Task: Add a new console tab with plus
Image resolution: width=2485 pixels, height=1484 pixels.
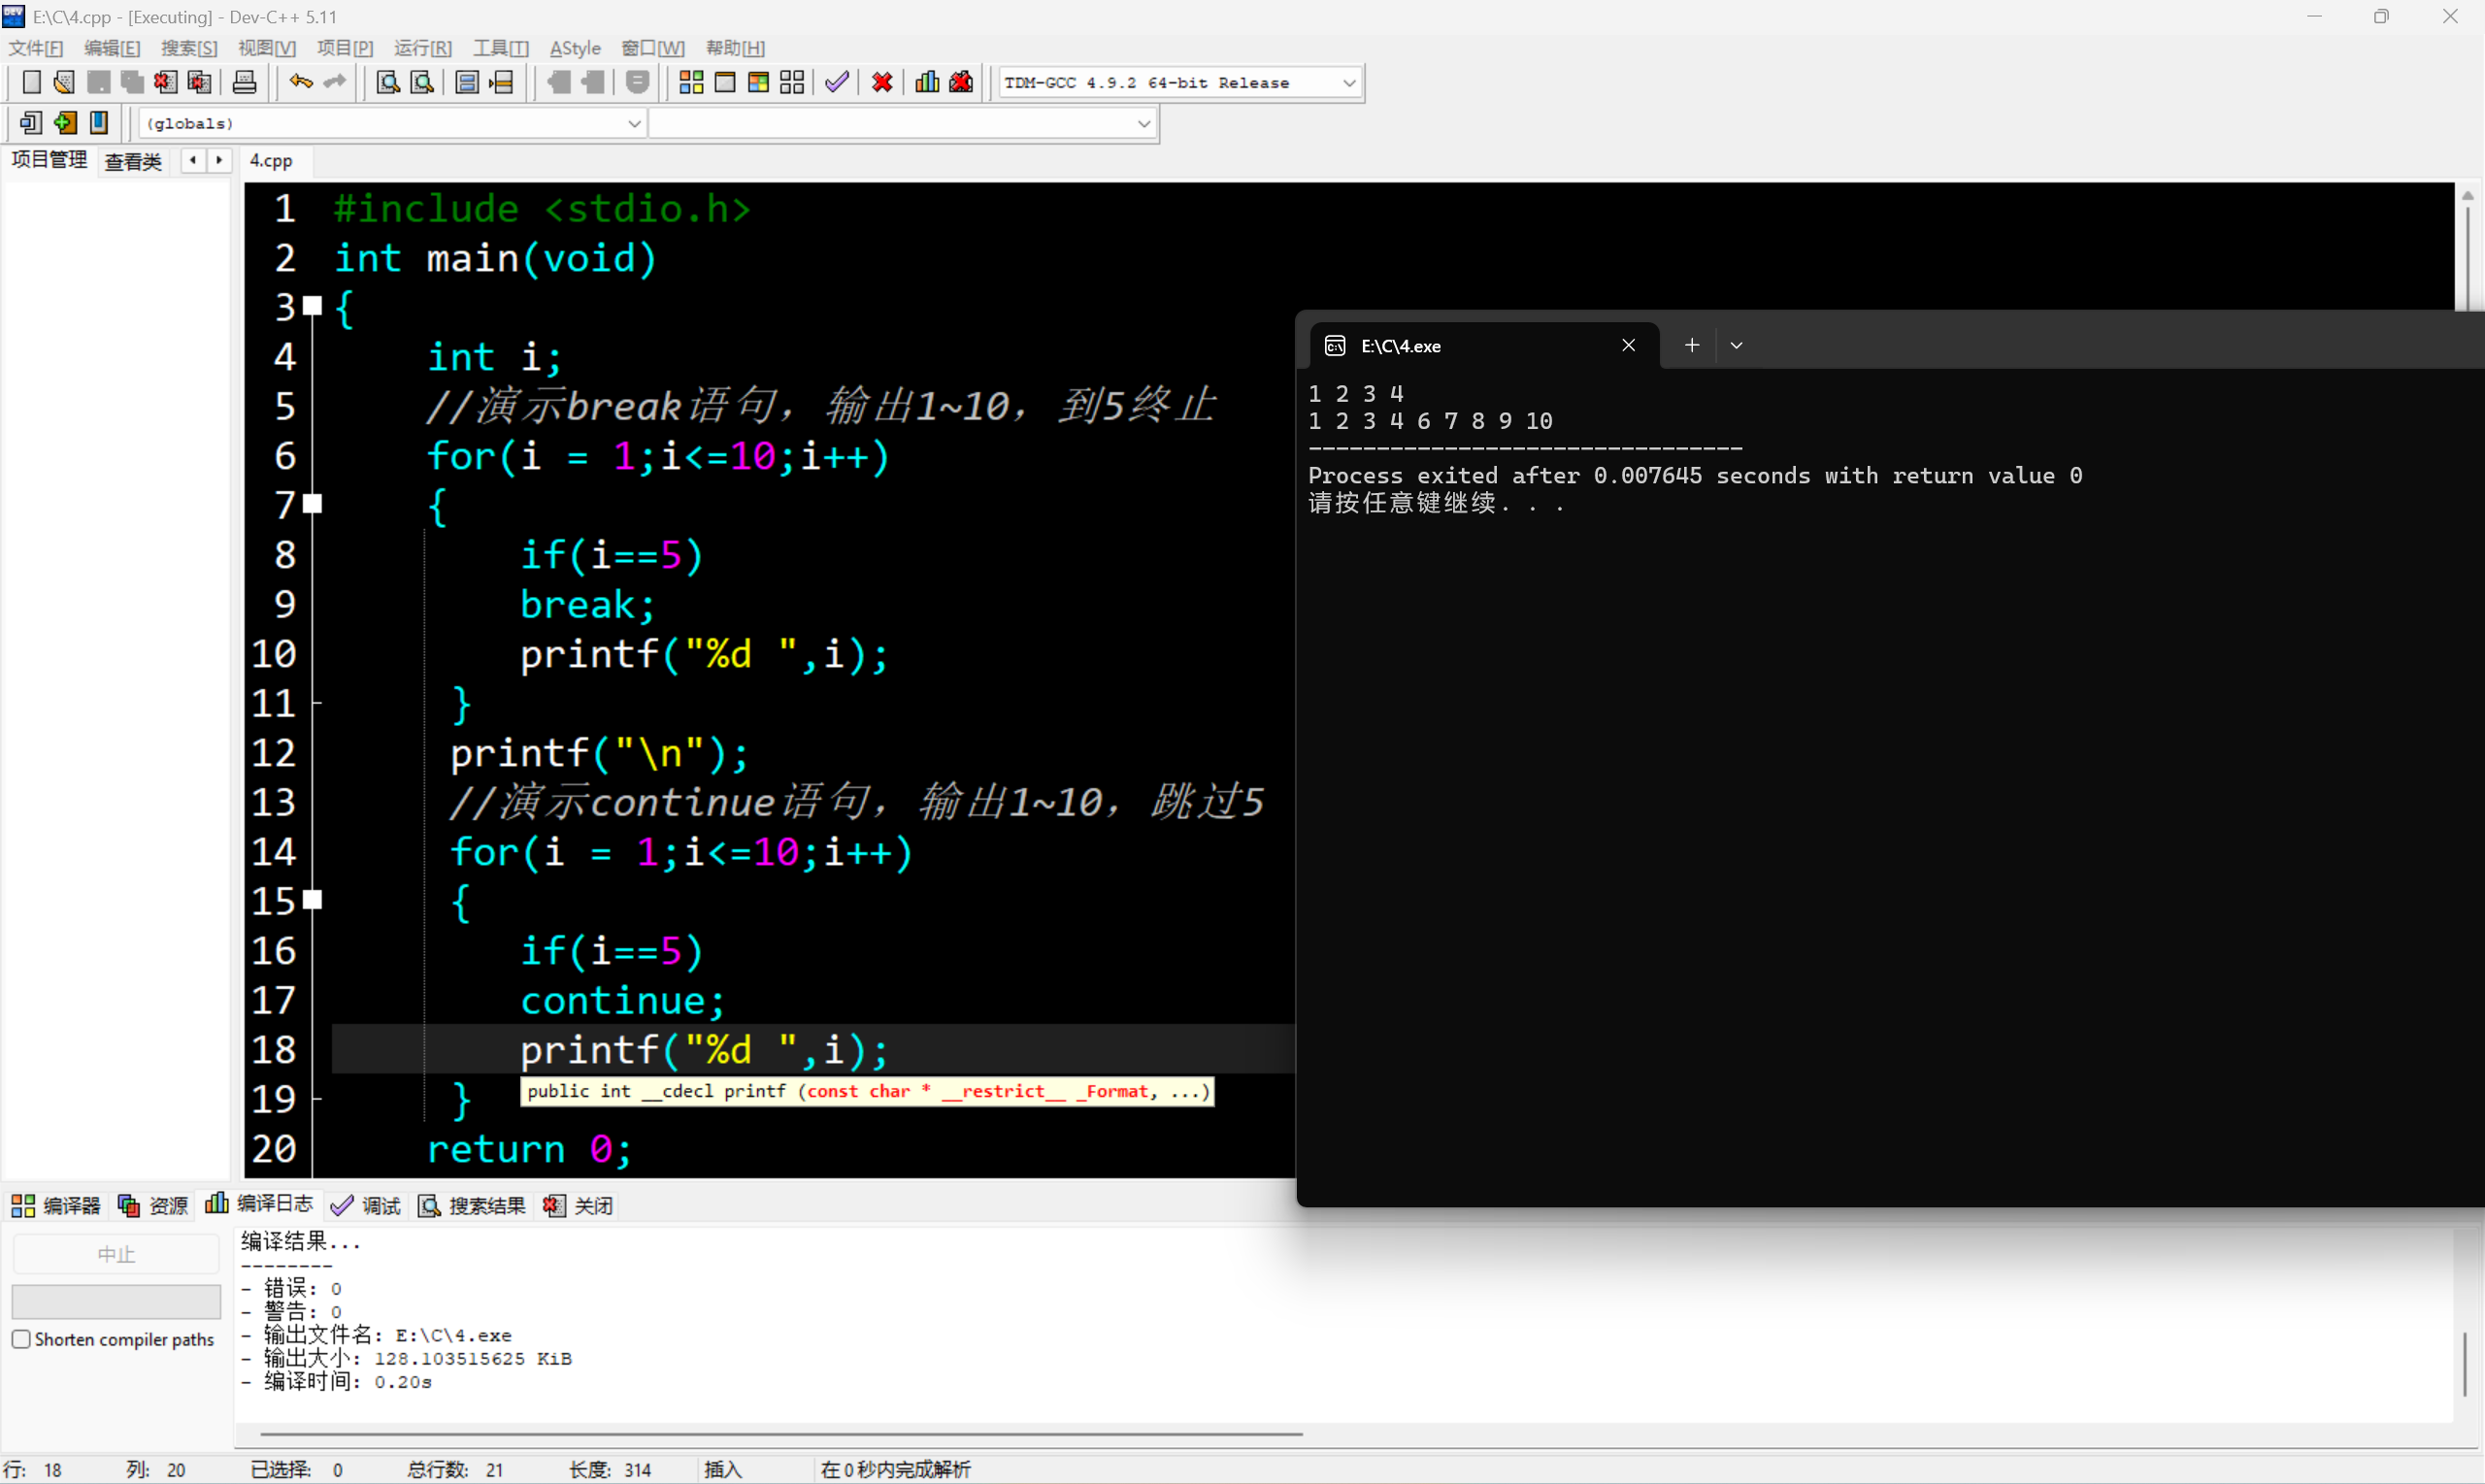Action: click(1691, 345)
